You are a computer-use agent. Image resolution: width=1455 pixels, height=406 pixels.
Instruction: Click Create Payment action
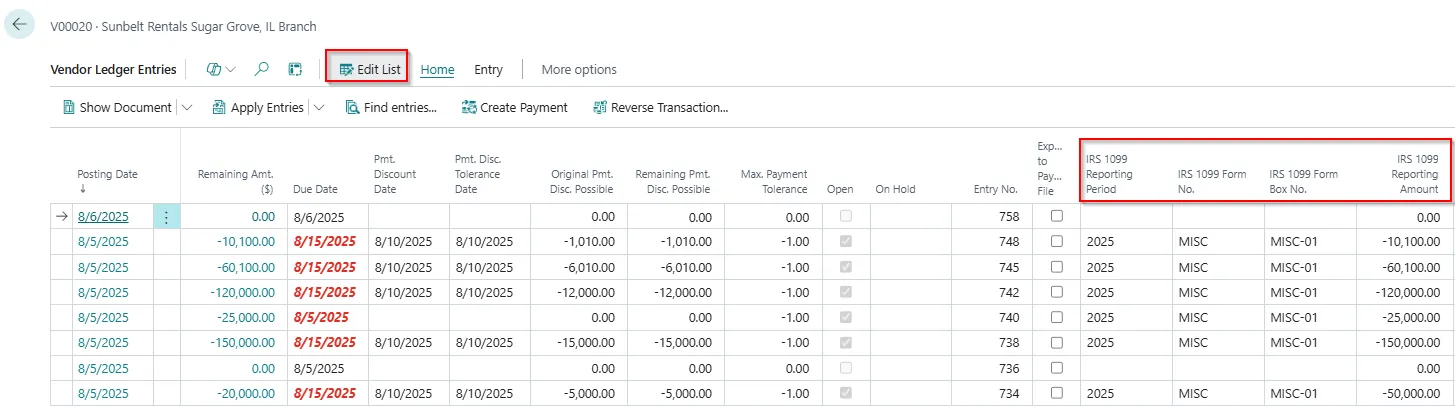point(514,108)
